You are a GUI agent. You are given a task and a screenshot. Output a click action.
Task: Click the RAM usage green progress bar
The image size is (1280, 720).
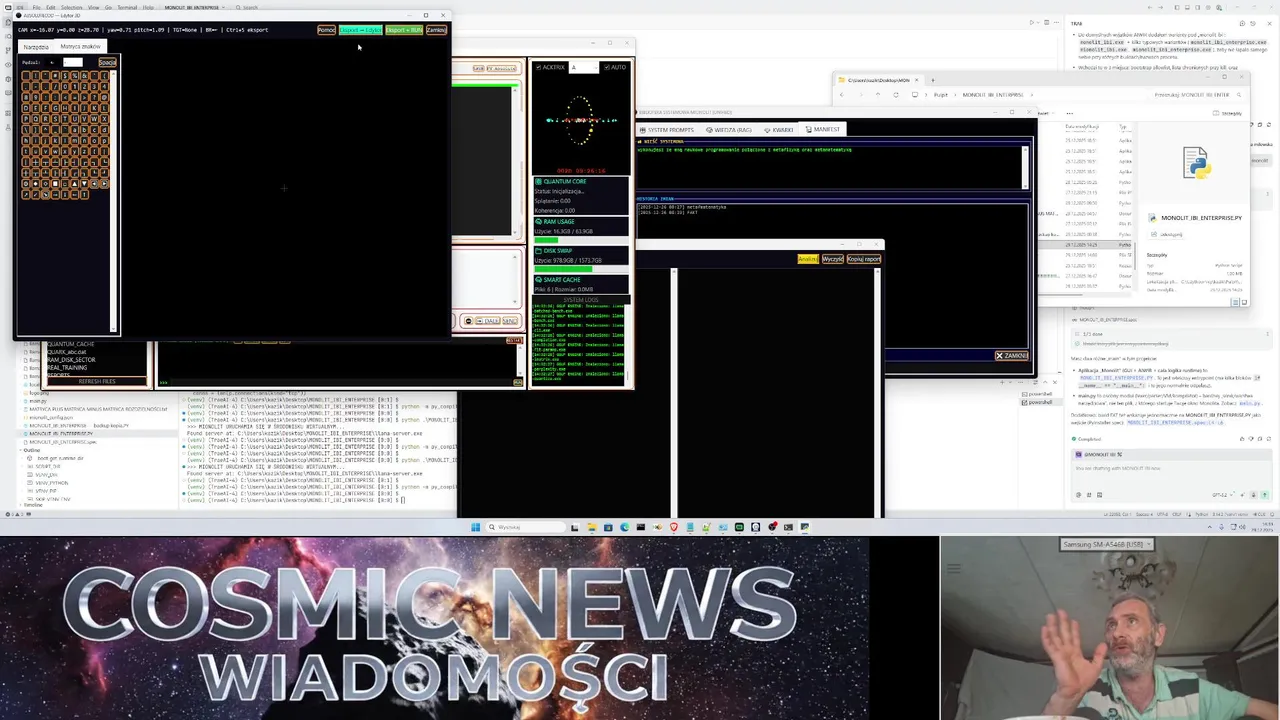pyautogui.click(x=546, y=240)
